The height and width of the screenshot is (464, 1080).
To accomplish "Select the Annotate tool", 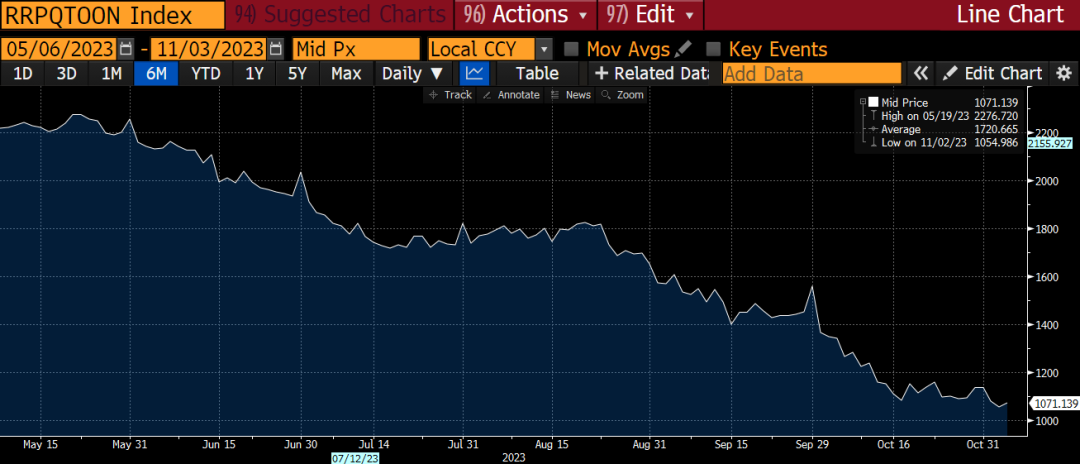I will (511, 95).
